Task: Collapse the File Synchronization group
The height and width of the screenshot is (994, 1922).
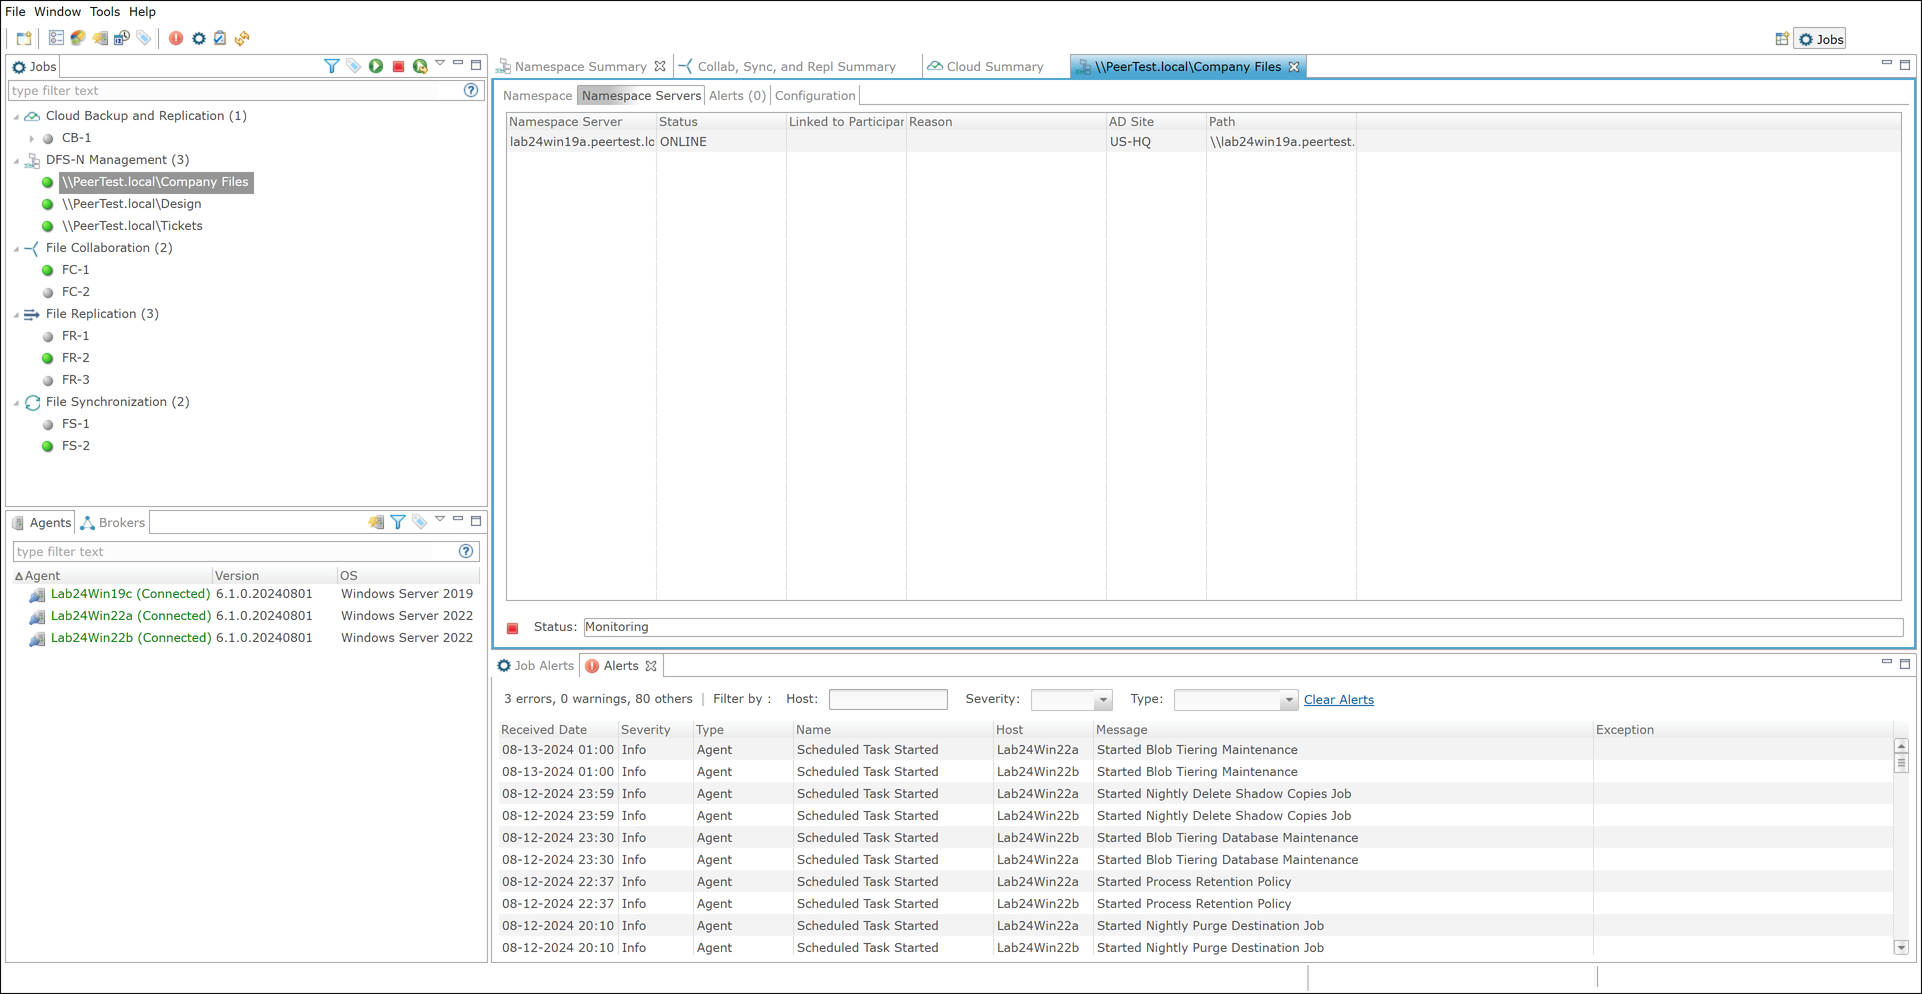Action: [x=16, y=402]
